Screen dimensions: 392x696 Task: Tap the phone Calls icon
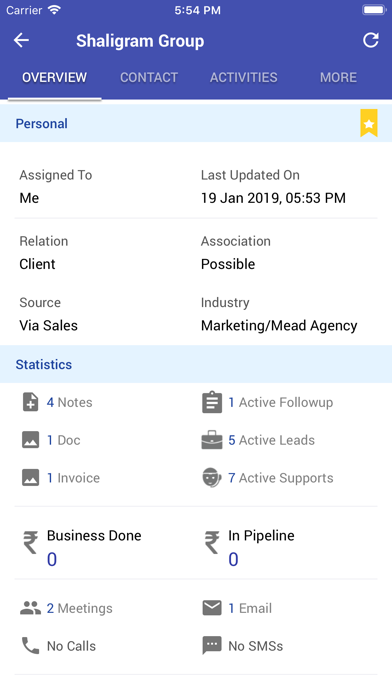(x=30, y=646)
